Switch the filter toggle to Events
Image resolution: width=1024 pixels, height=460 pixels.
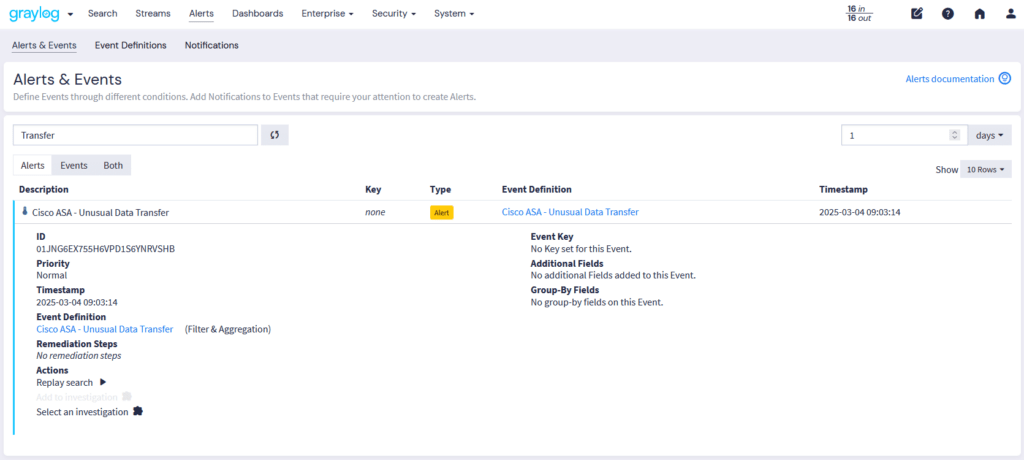pos(74,165)
